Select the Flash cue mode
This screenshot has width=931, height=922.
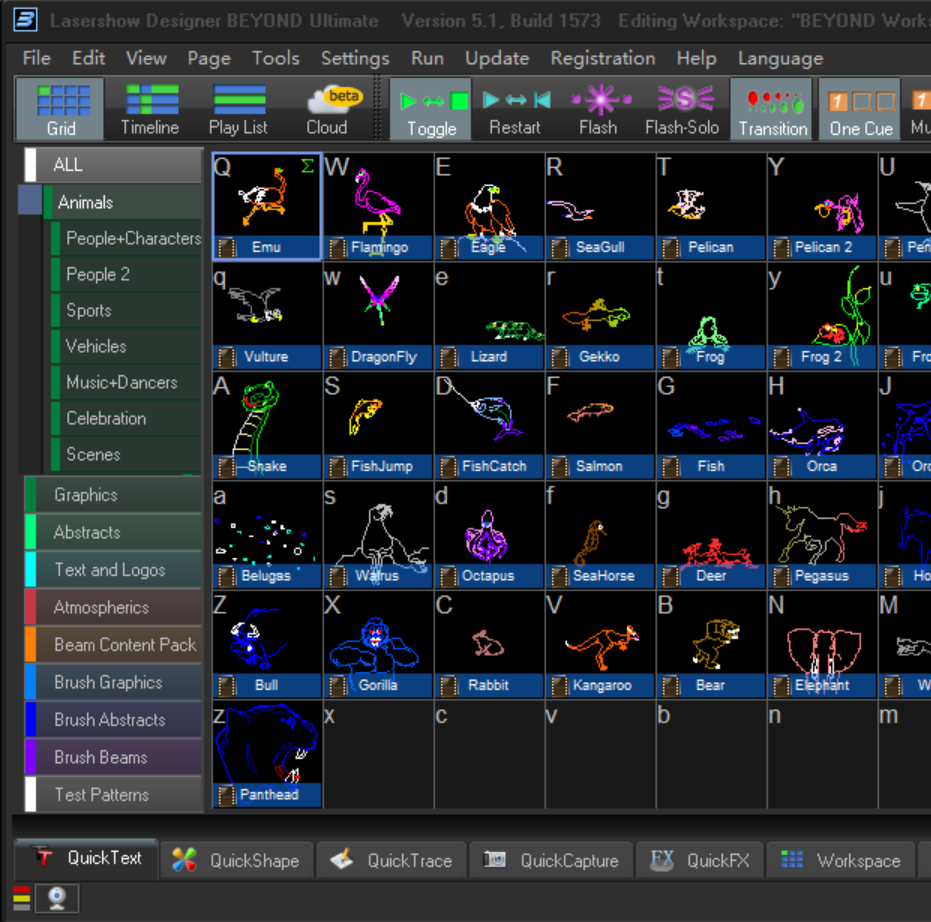[x=598, y=110]
